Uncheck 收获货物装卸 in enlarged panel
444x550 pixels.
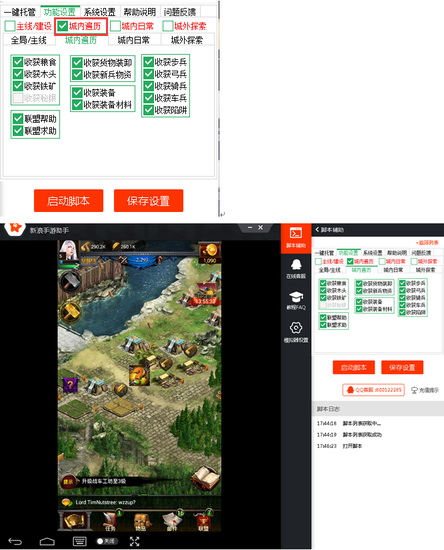(x=77, y=63)
